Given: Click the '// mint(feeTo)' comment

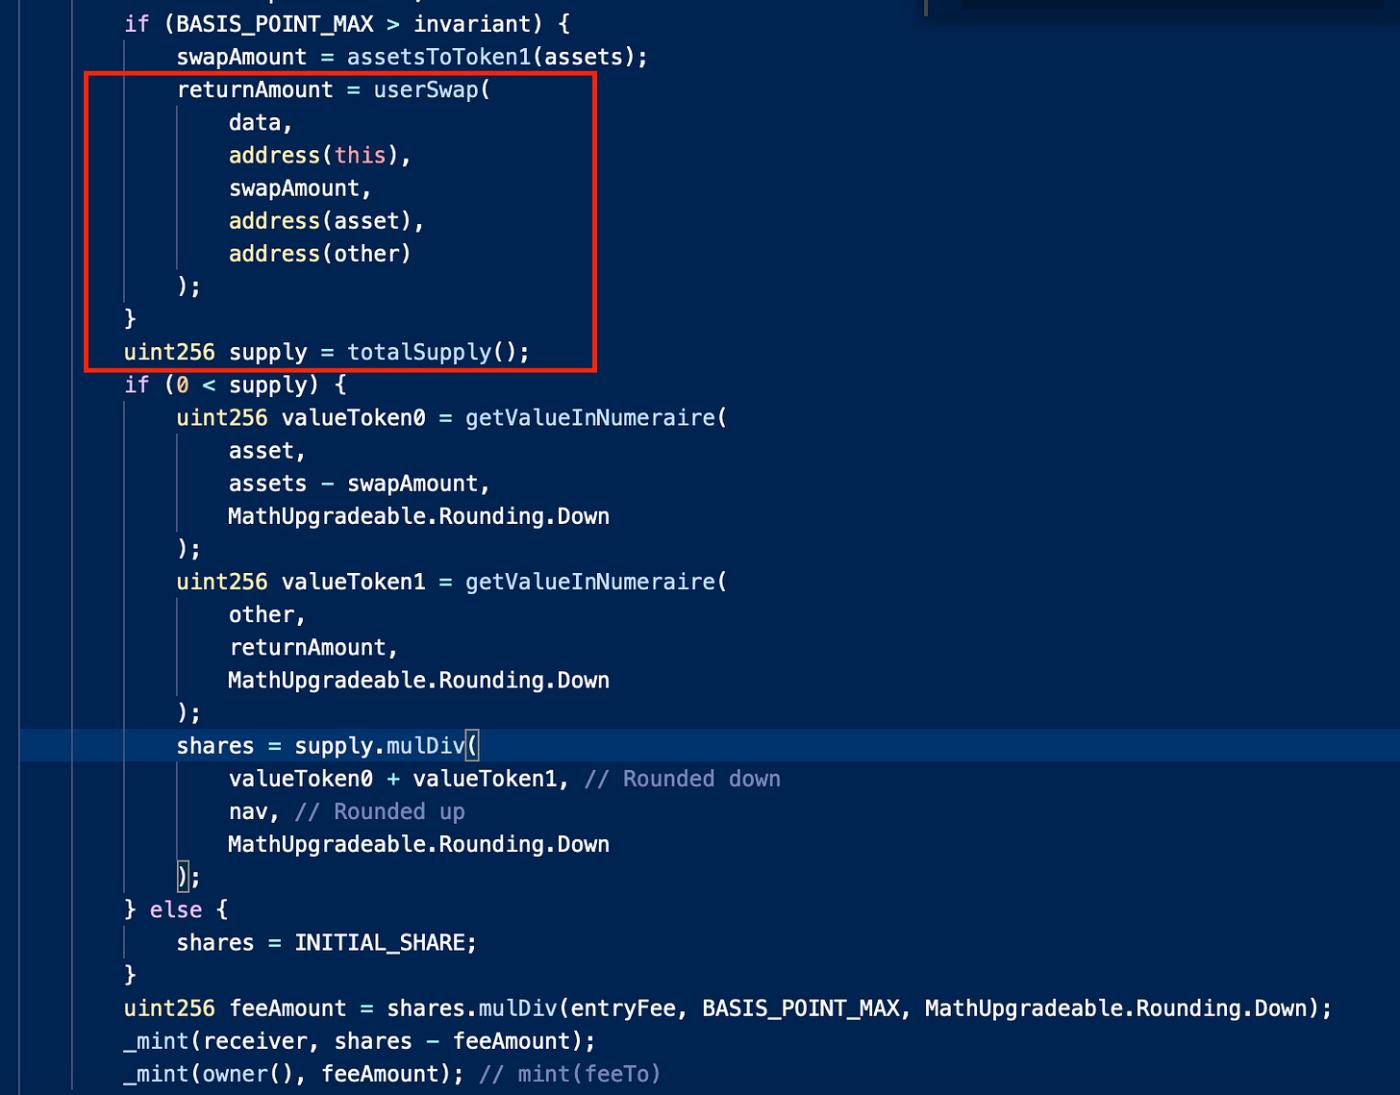Looking at the screenshot, I should [x=569, y=1074].
